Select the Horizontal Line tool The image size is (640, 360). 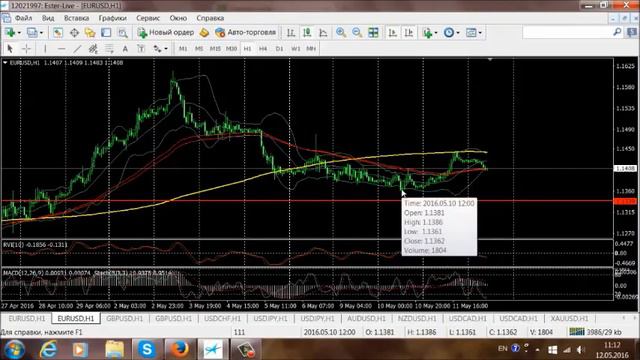pyautogui.click(x=61, y=49)
